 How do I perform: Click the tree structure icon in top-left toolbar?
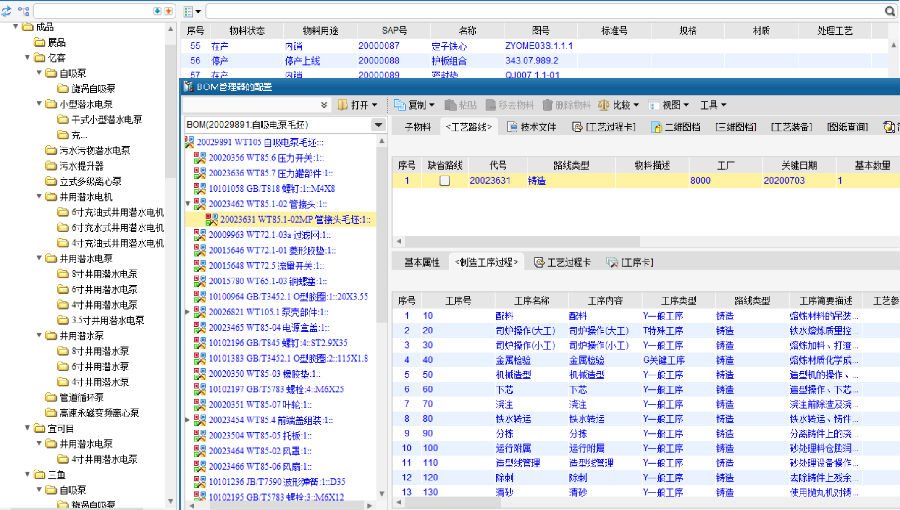pyautogui.click(x=24, y=10)
